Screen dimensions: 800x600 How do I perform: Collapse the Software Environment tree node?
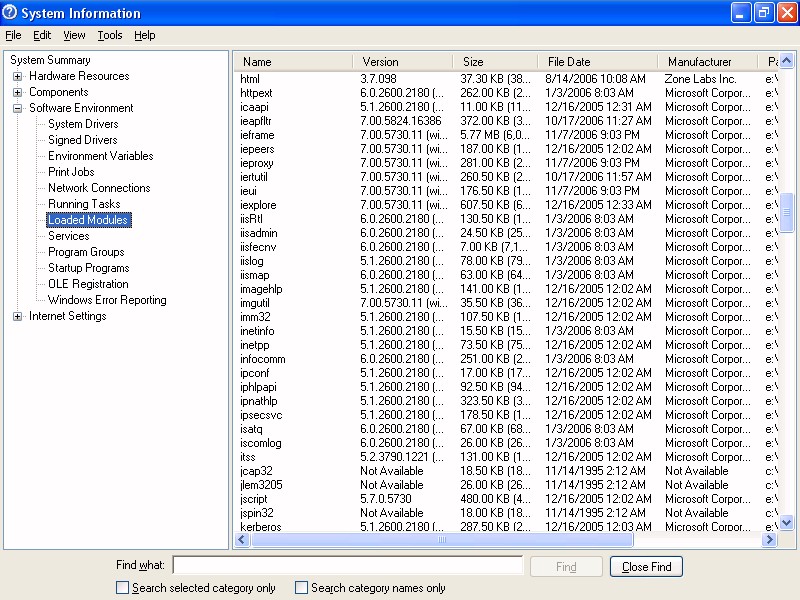[x=18, y=108]
